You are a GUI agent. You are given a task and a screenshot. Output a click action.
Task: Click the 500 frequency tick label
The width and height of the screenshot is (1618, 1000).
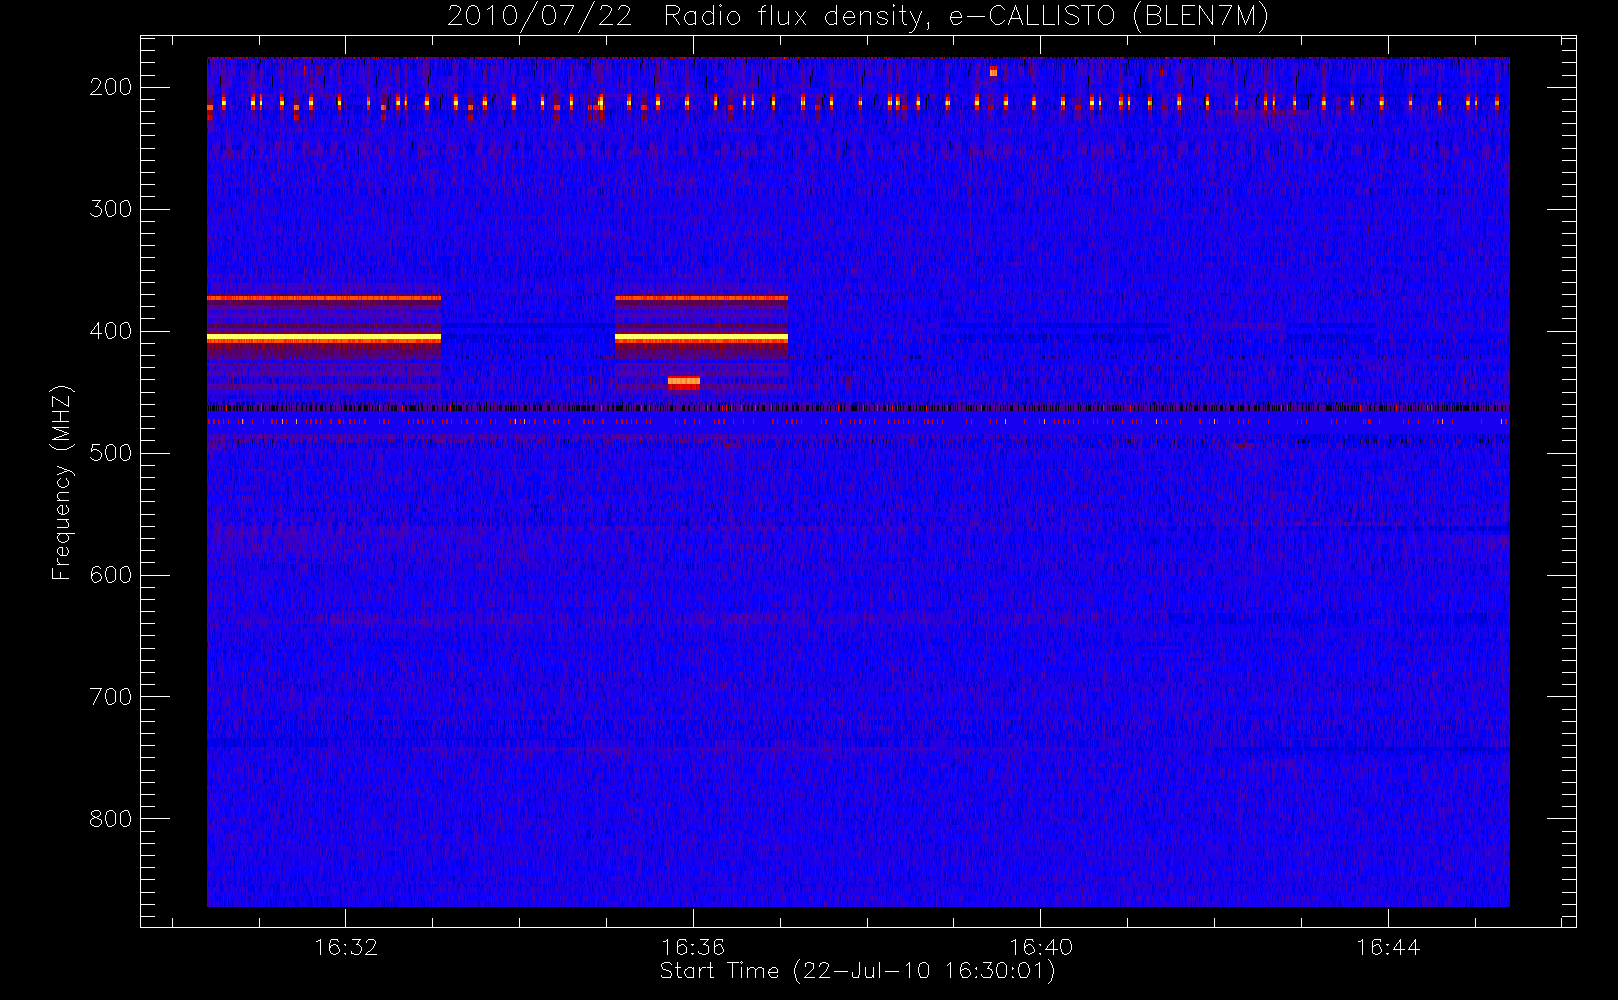click(x=110, y=453)
